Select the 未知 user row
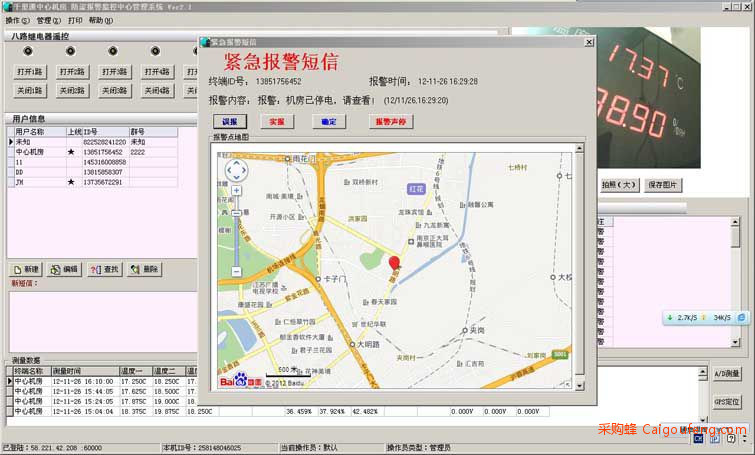This screenshot has width=755, height=455. pos(92,142)
